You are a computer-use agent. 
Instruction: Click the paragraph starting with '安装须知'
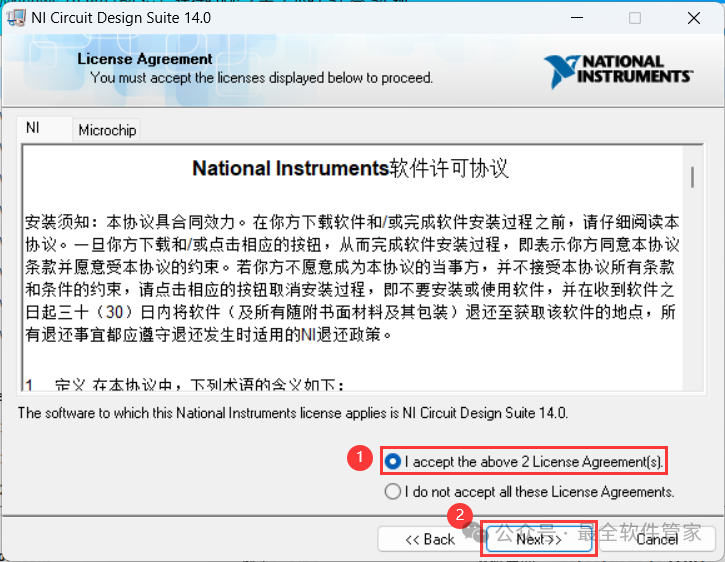(352, 278)
